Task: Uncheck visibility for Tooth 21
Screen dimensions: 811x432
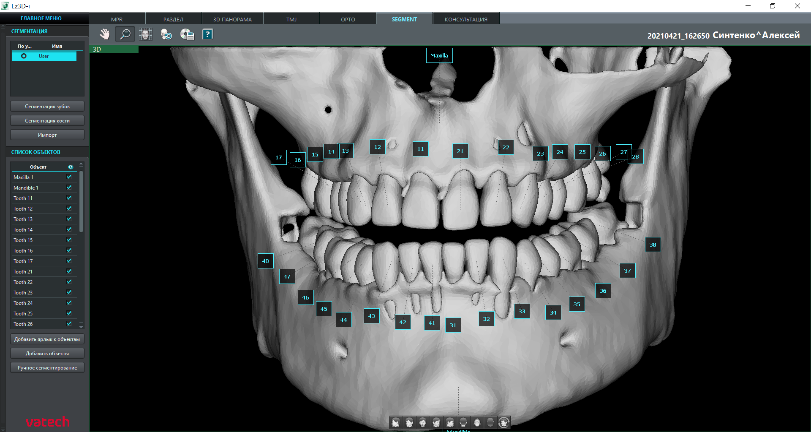Action: tap(69, 271)
